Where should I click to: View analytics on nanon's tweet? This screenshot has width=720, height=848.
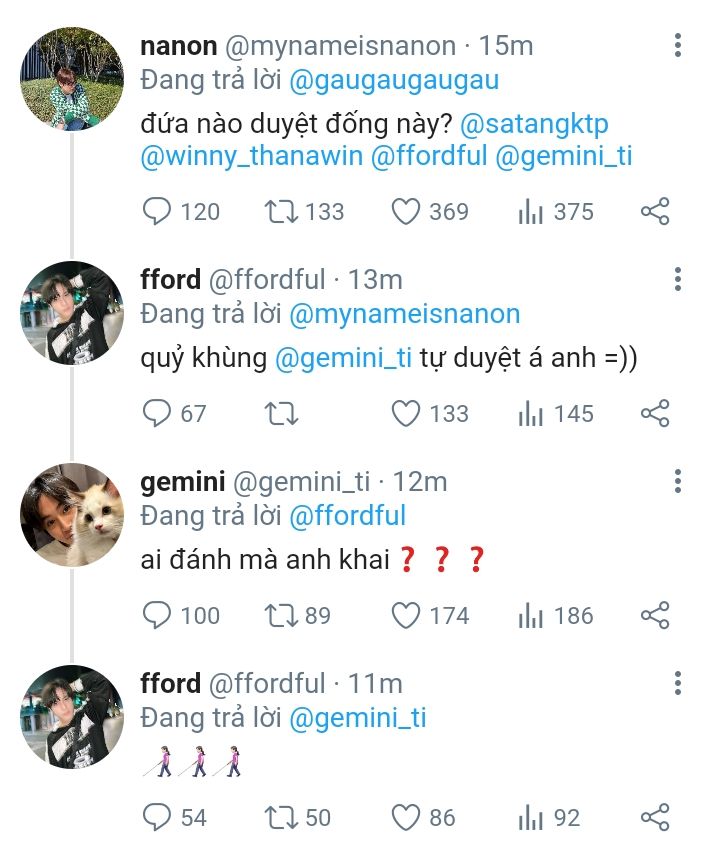(530, 211)
